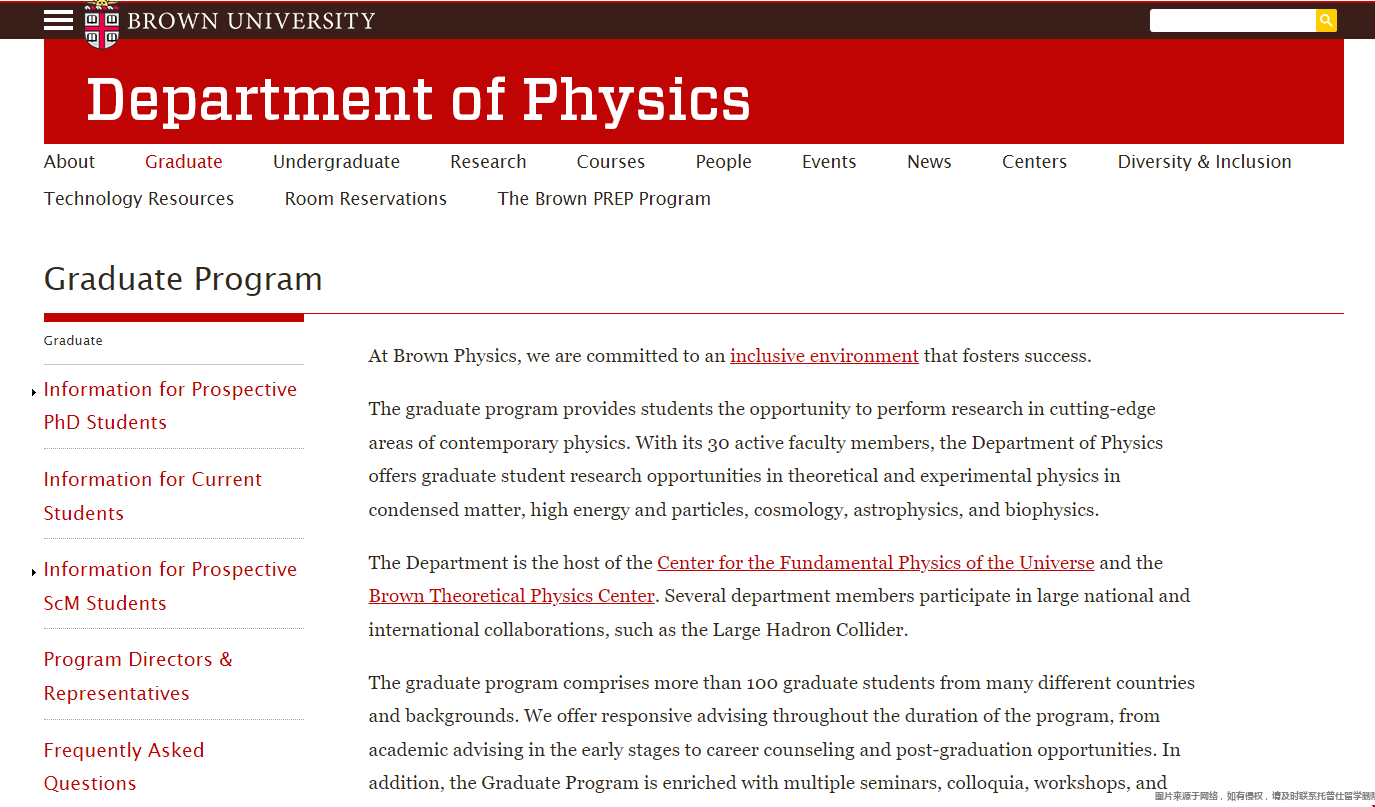This screenshot has width=1375, height=807.
Task: Open the About menu item
Action: tap(69, 162)
